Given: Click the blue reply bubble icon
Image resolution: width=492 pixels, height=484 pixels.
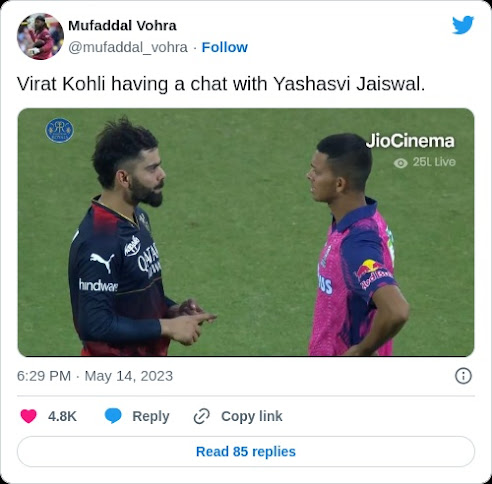Looking at the screenshot, I should [x=113, y=416].
